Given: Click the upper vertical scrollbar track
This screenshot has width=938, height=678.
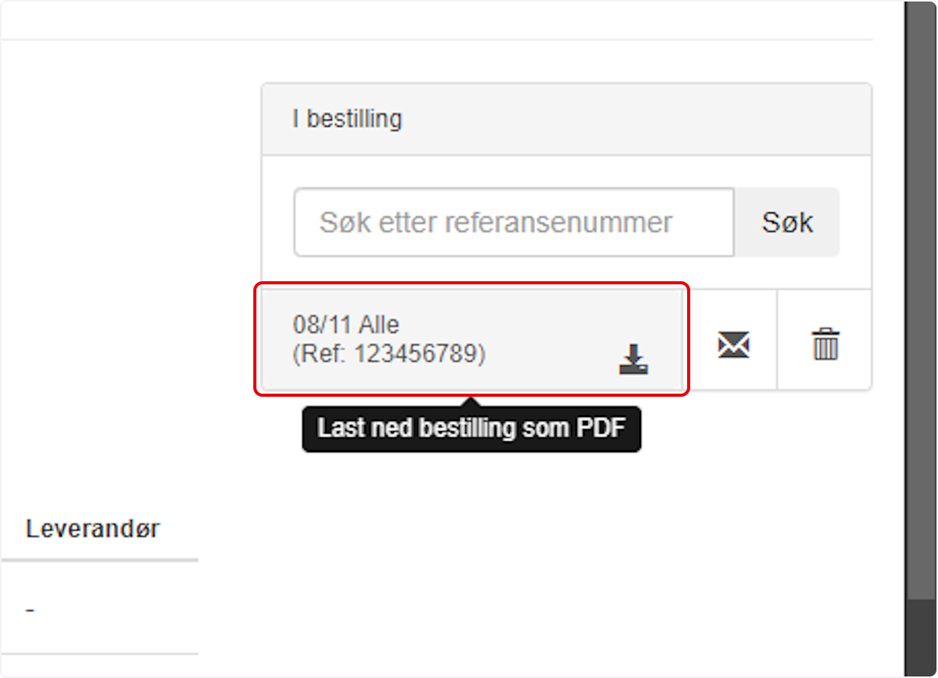Looking at the screenshot, I should click(920, 299).
